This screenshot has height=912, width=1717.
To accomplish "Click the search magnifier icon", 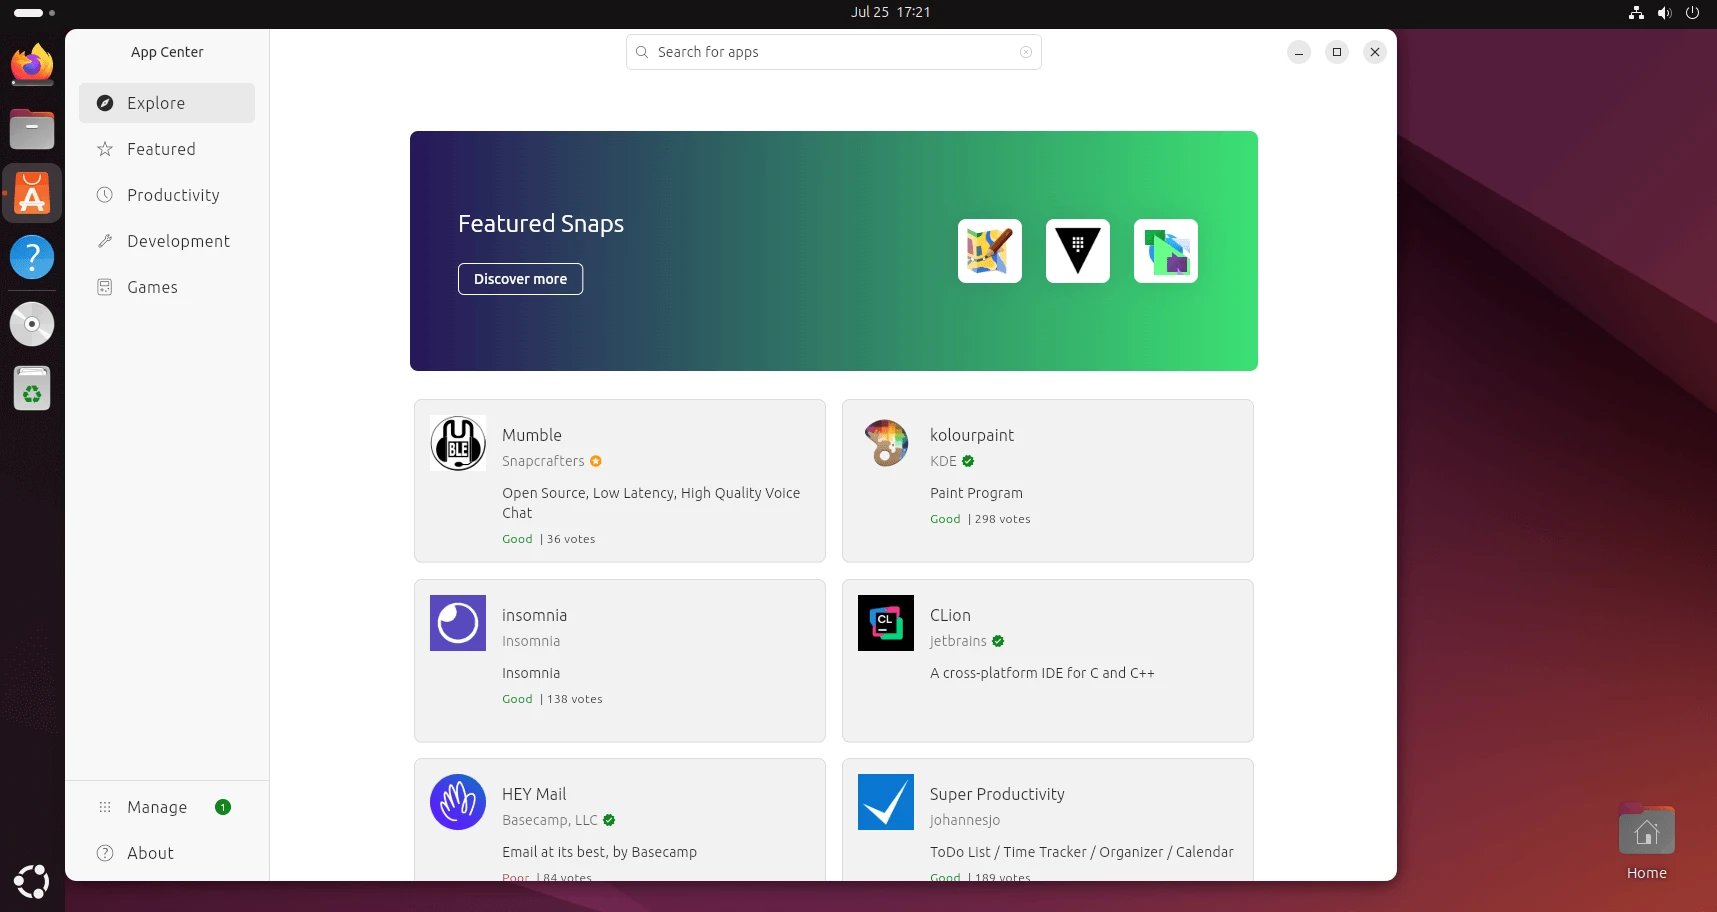I will (642, 52).
